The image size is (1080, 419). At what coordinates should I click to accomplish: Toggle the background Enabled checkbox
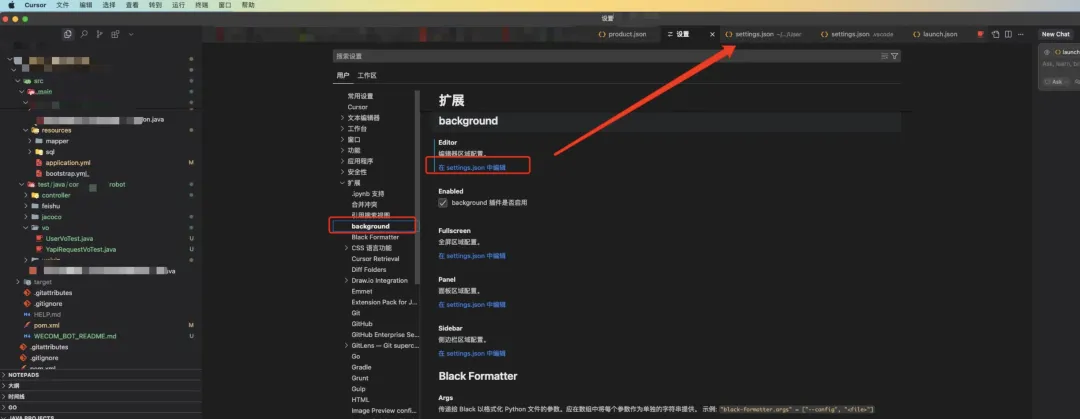tap(443, 202)
